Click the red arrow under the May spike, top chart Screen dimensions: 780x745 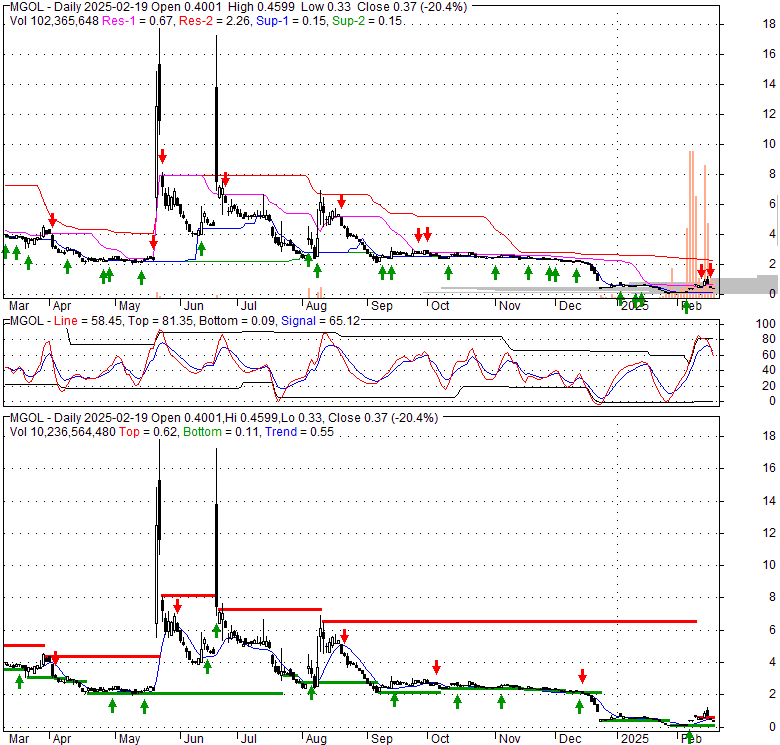[162, 155]
